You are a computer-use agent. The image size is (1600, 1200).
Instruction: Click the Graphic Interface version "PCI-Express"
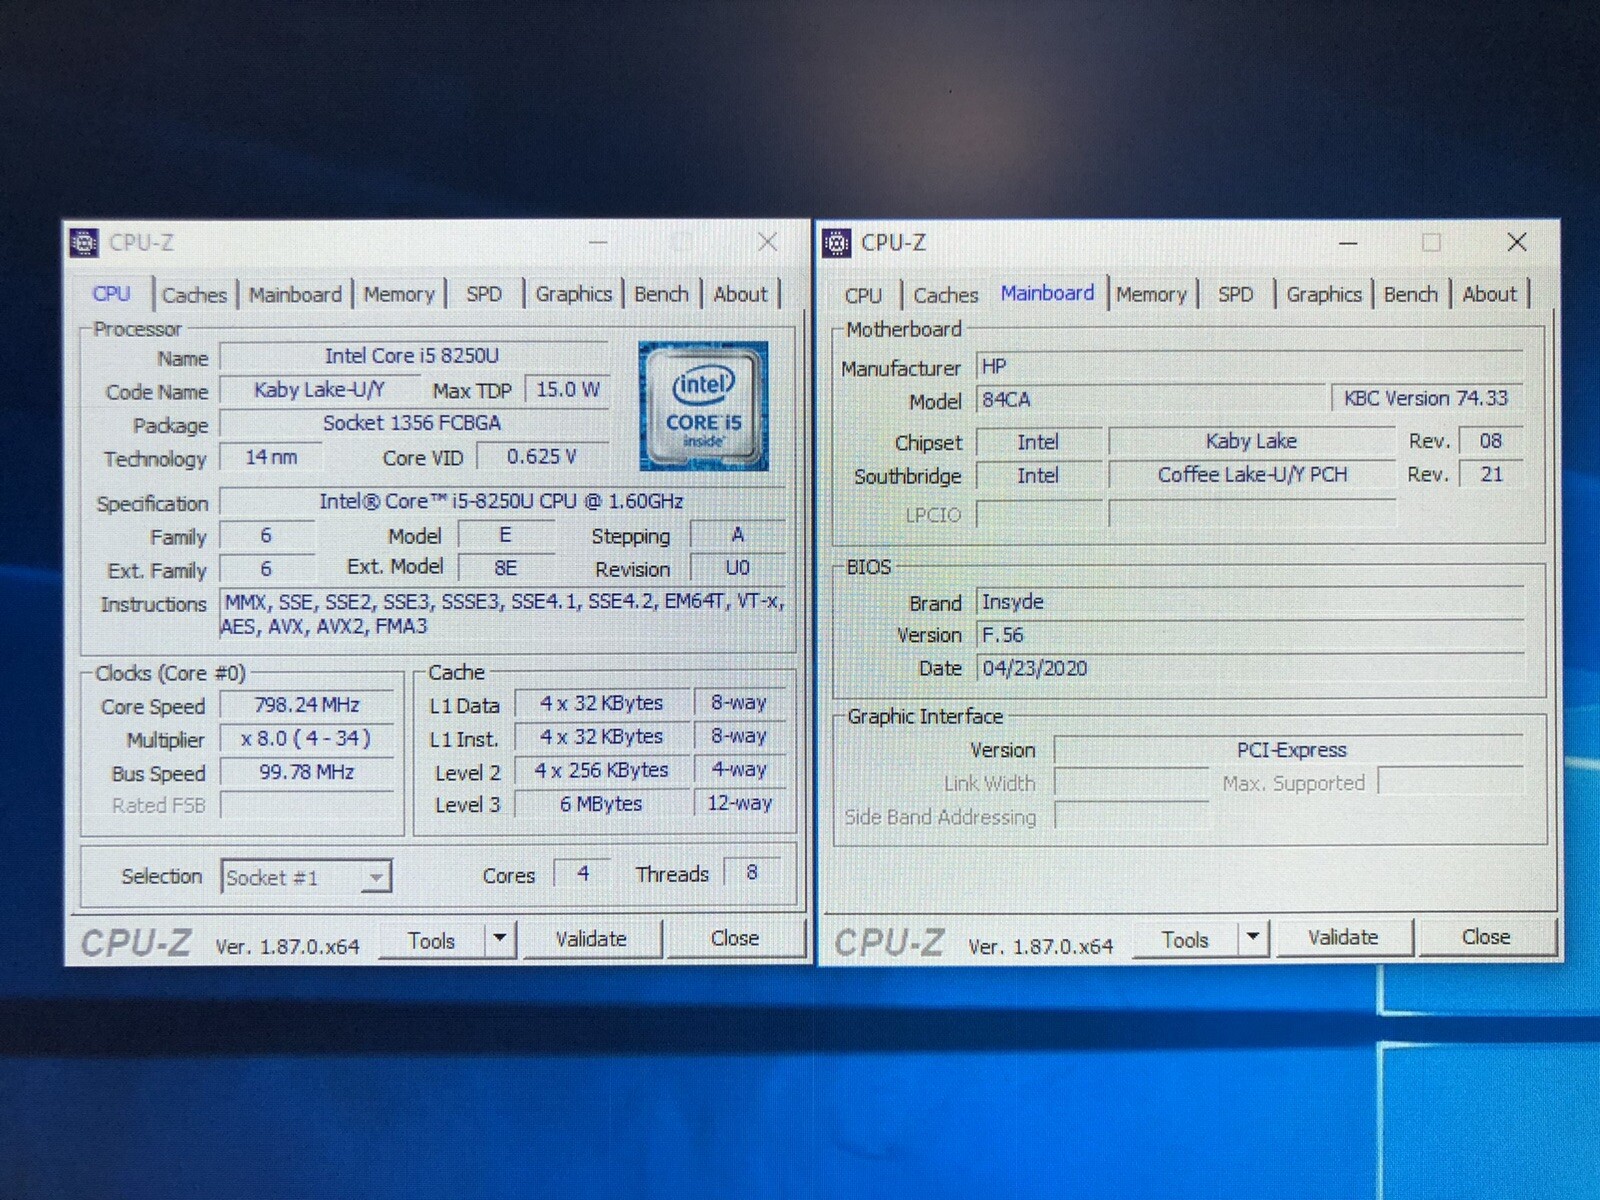tap(1290, 750)
